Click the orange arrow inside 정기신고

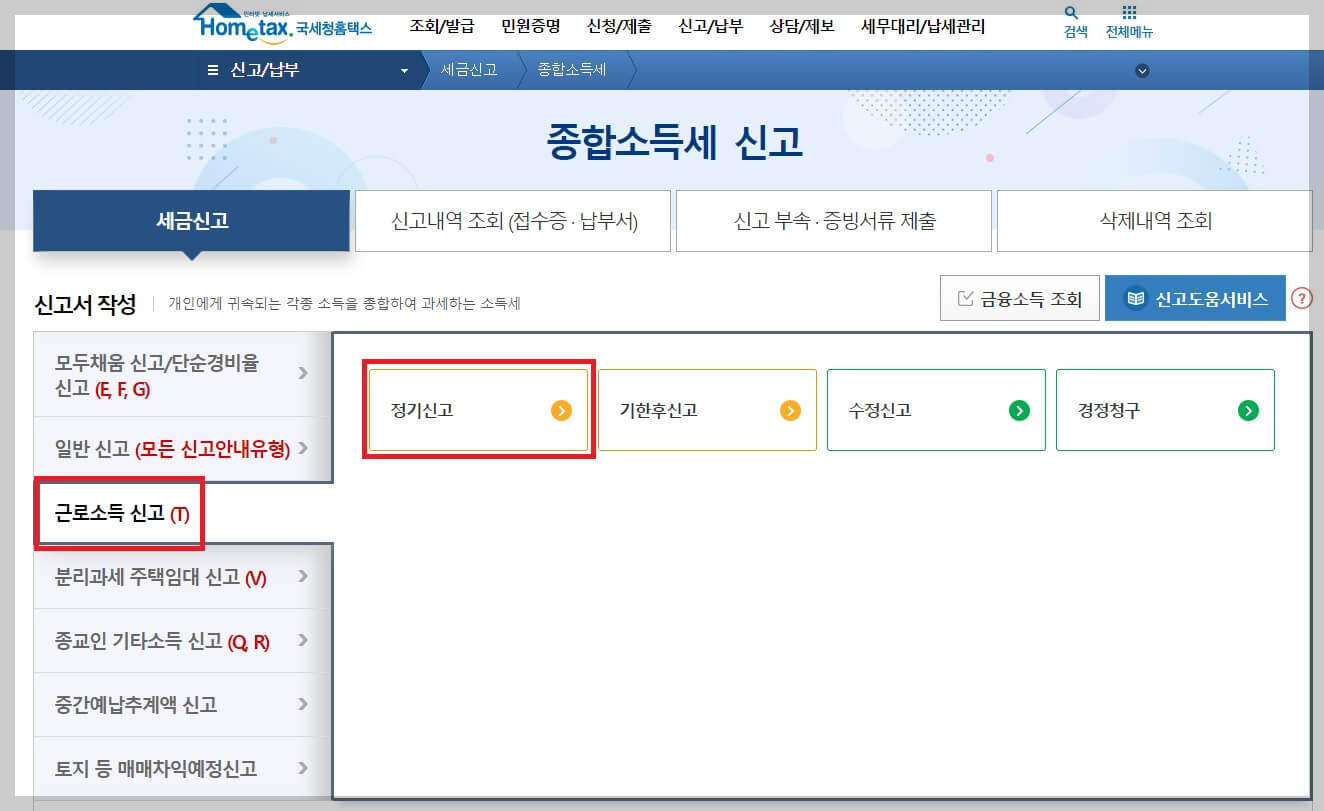562,410
